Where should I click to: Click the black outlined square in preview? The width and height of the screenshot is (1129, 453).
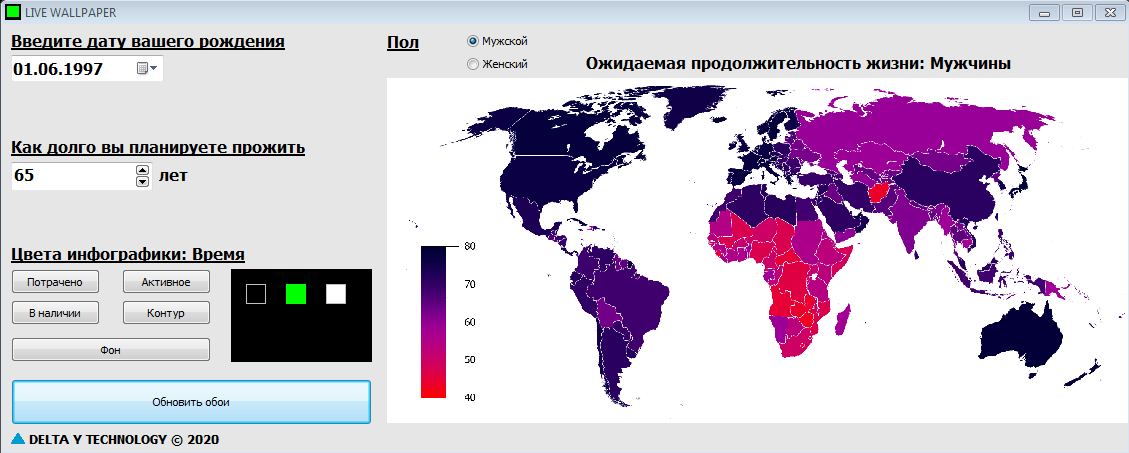256,294
